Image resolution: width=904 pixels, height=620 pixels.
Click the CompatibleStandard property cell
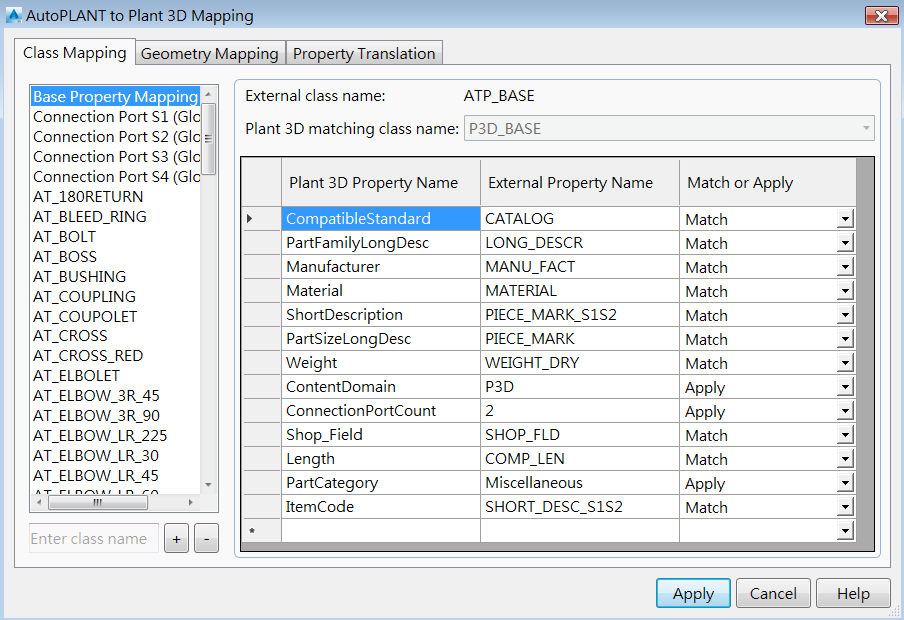tap(381, 219)
